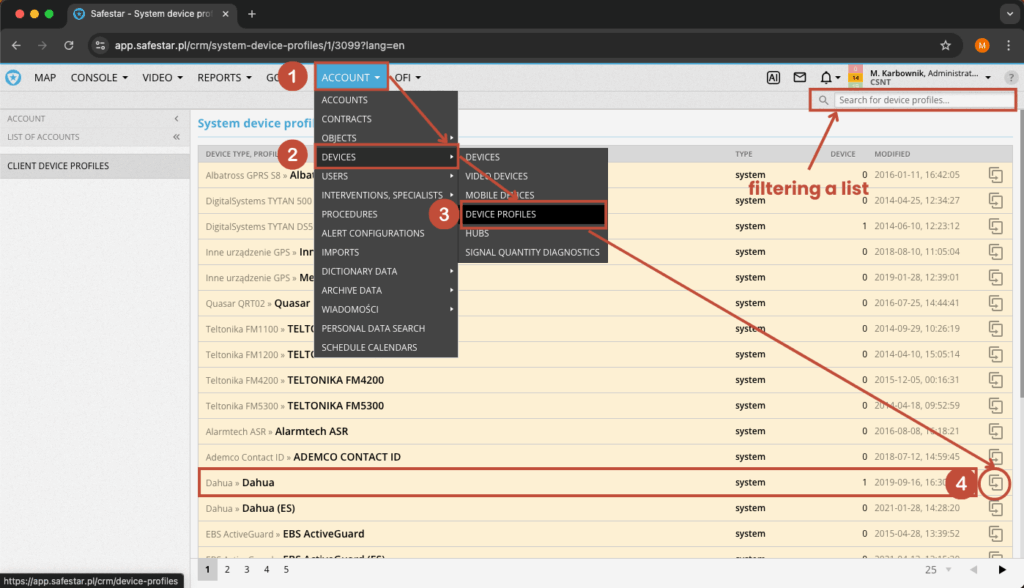Choose IMPORTS from the Account menu
The width and height of the screenshot is (1024, 588).
[x=386, y=252]
